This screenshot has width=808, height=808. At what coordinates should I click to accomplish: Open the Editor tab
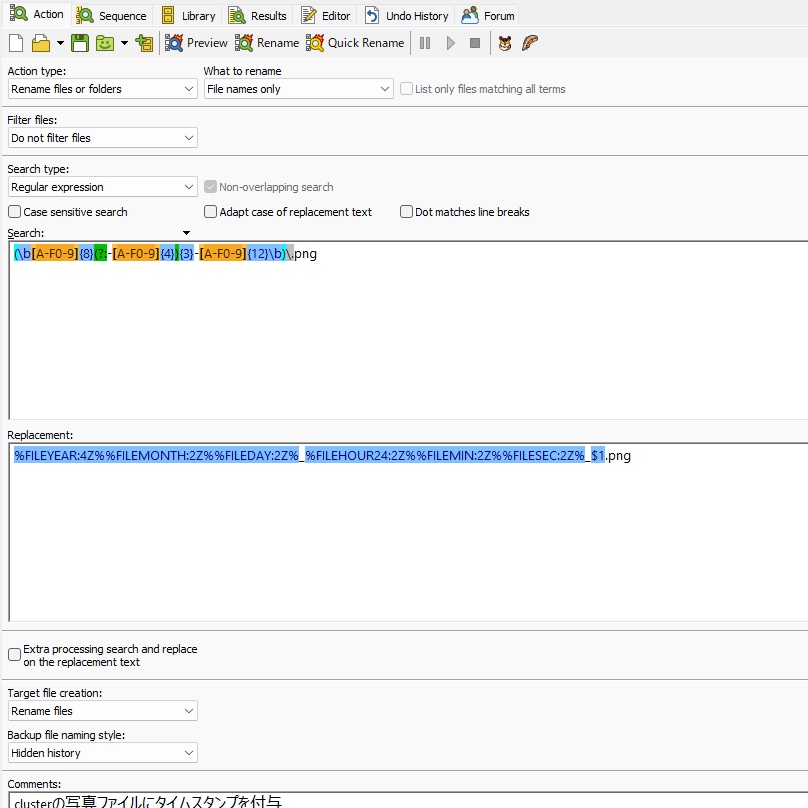point(326,16)
